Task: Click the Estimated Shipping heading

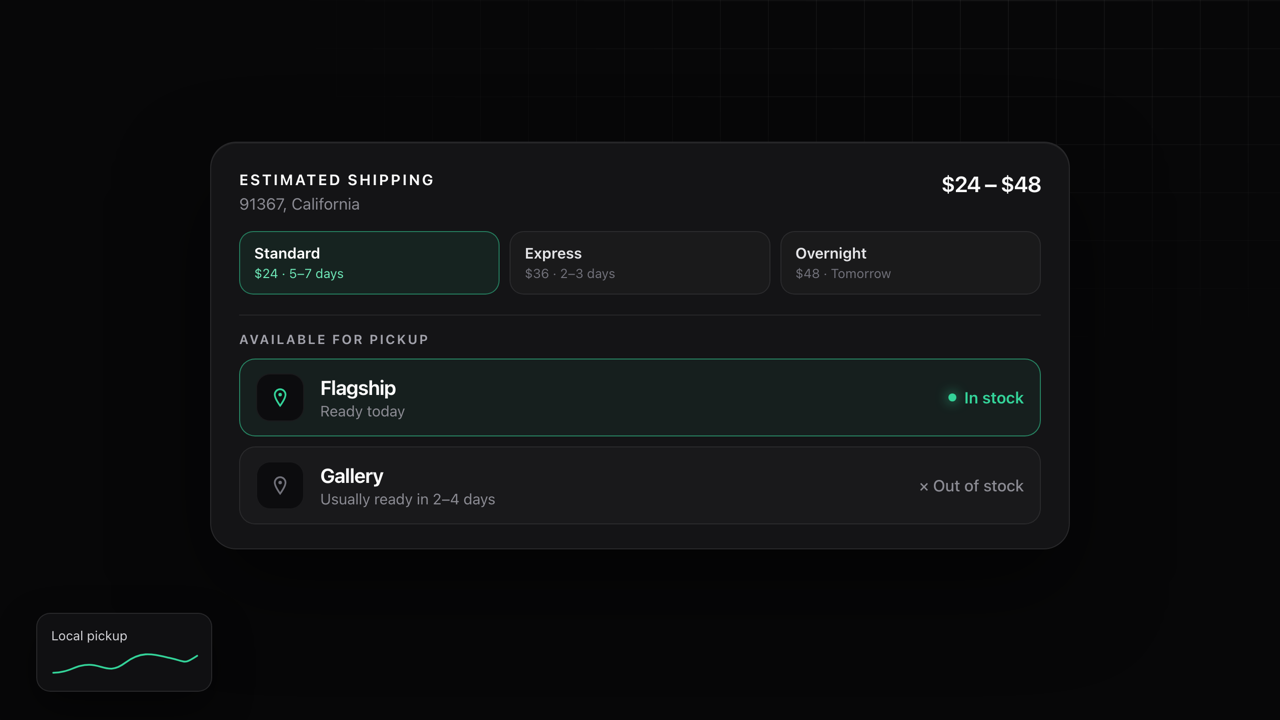Action: click(x=337, y=180)
